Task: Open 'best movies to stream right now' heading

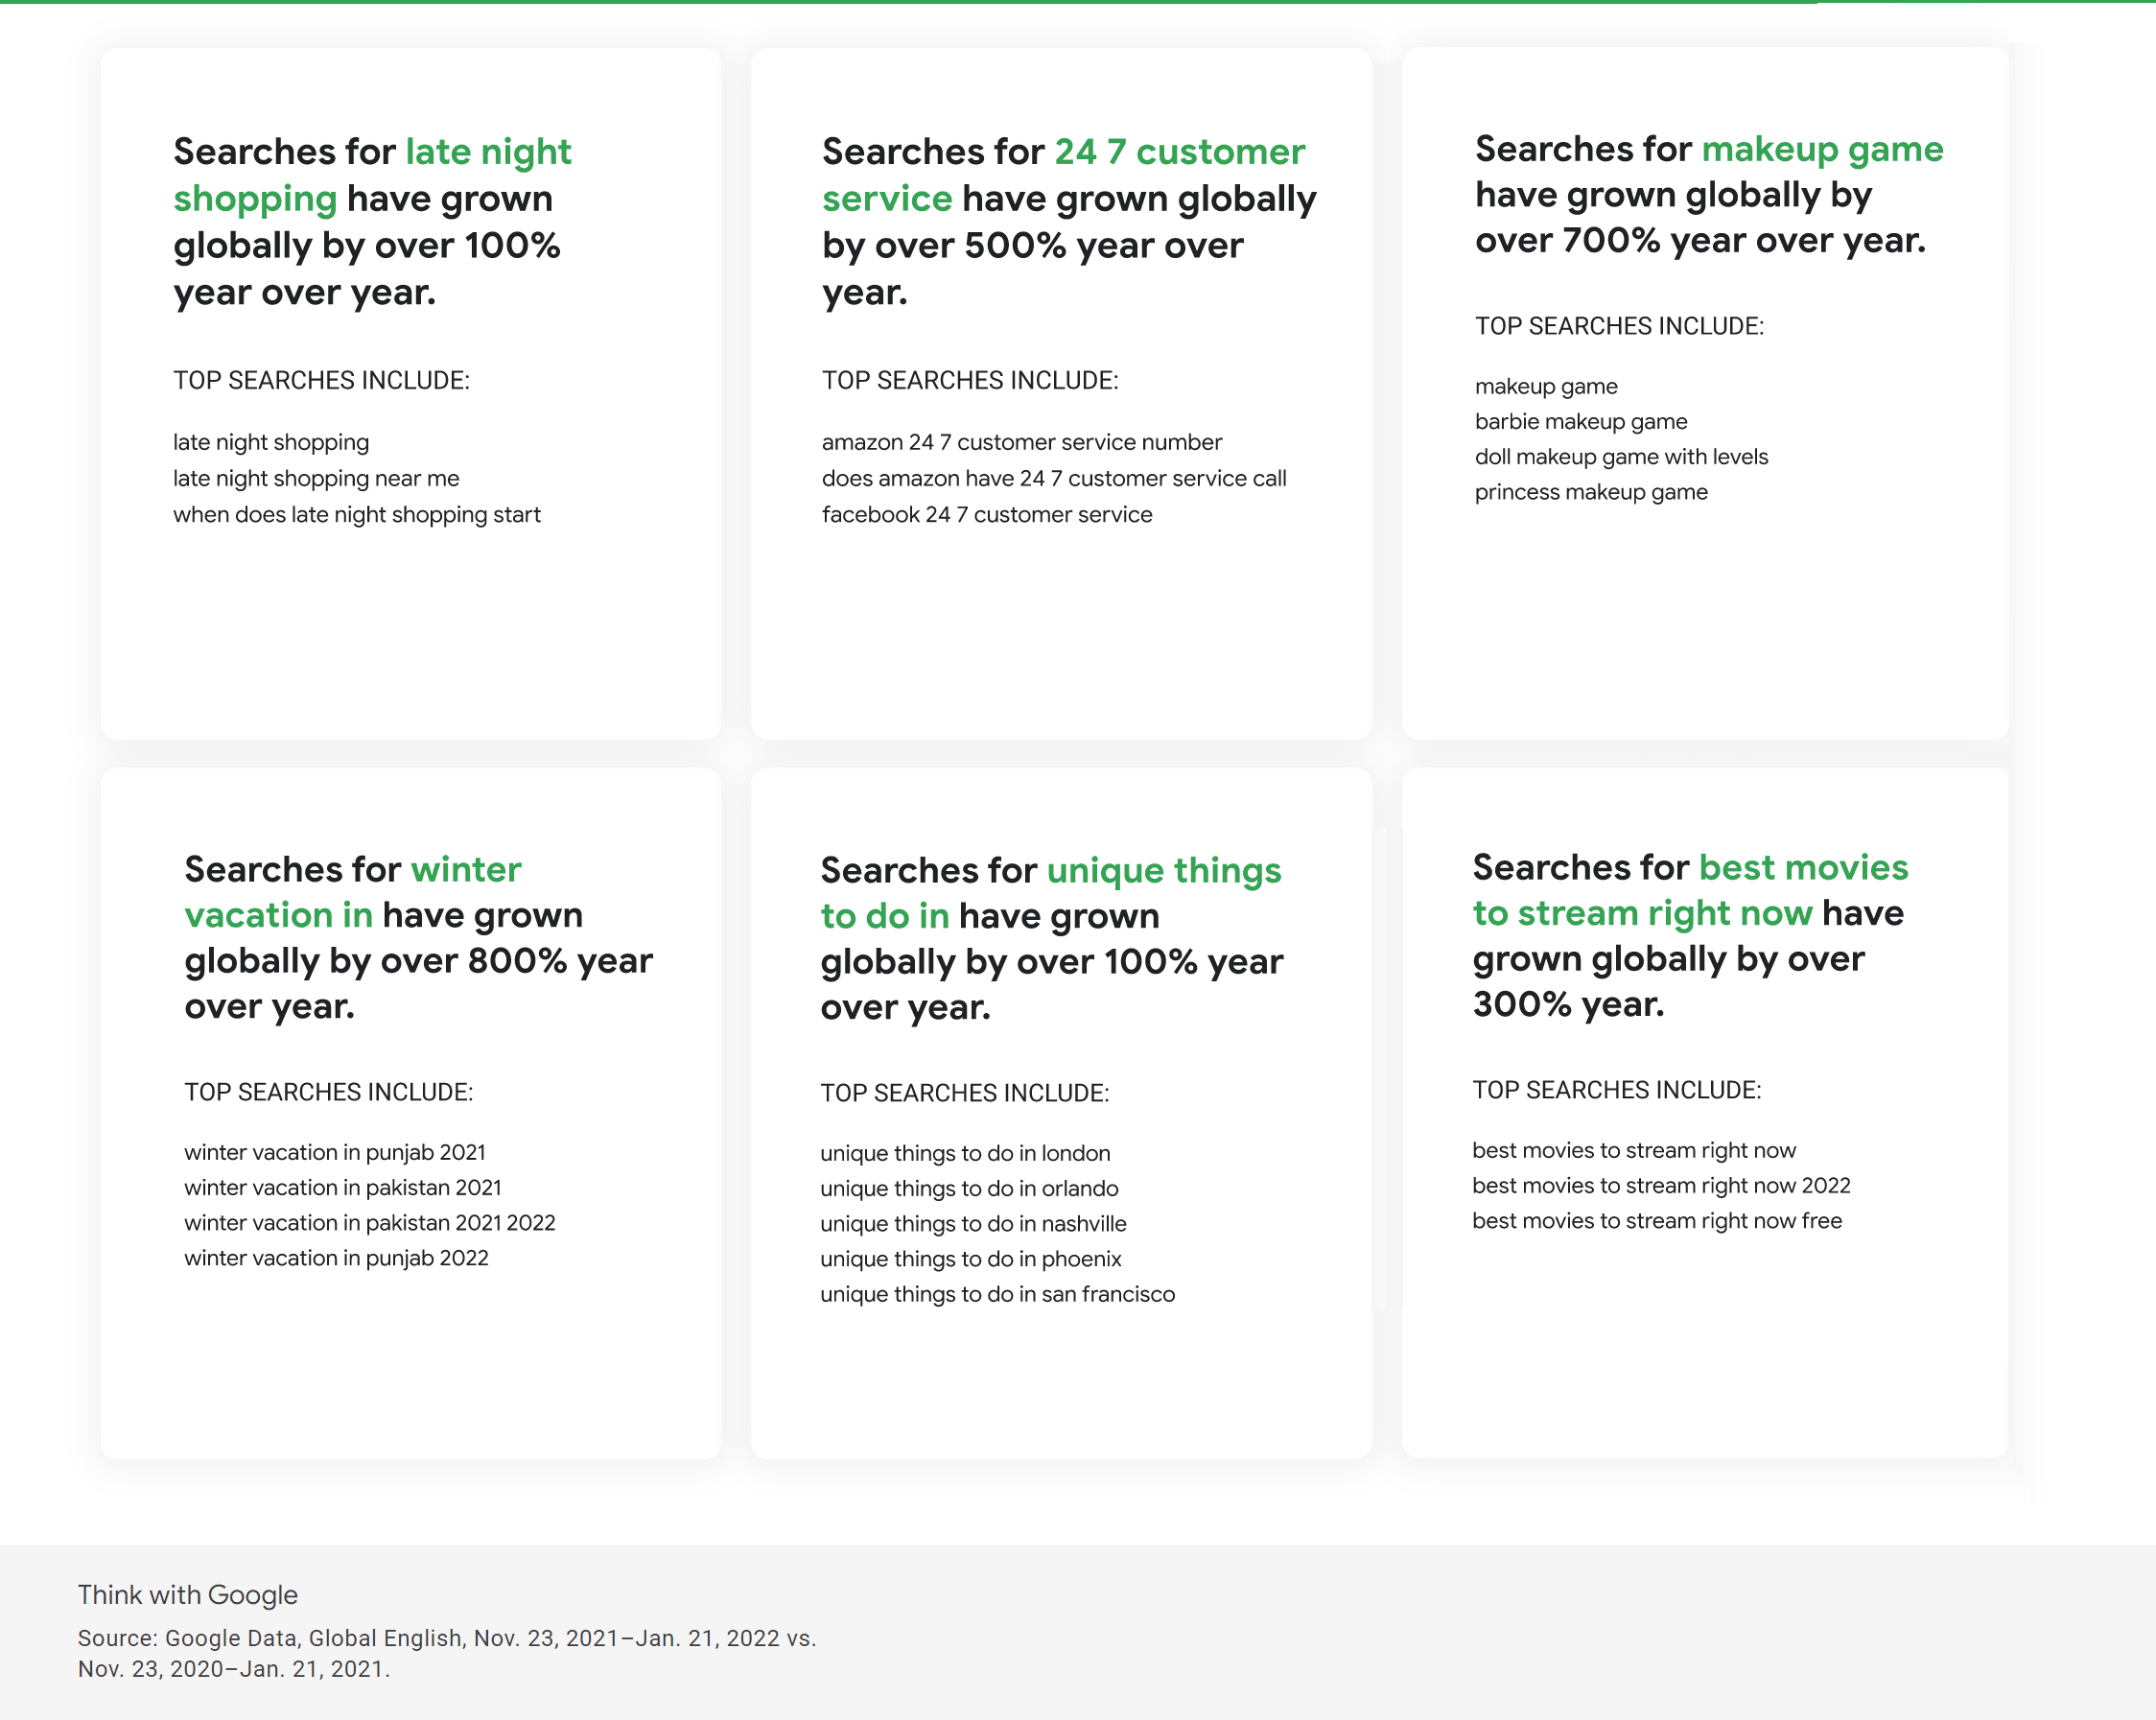Action: coord(1690,890)
